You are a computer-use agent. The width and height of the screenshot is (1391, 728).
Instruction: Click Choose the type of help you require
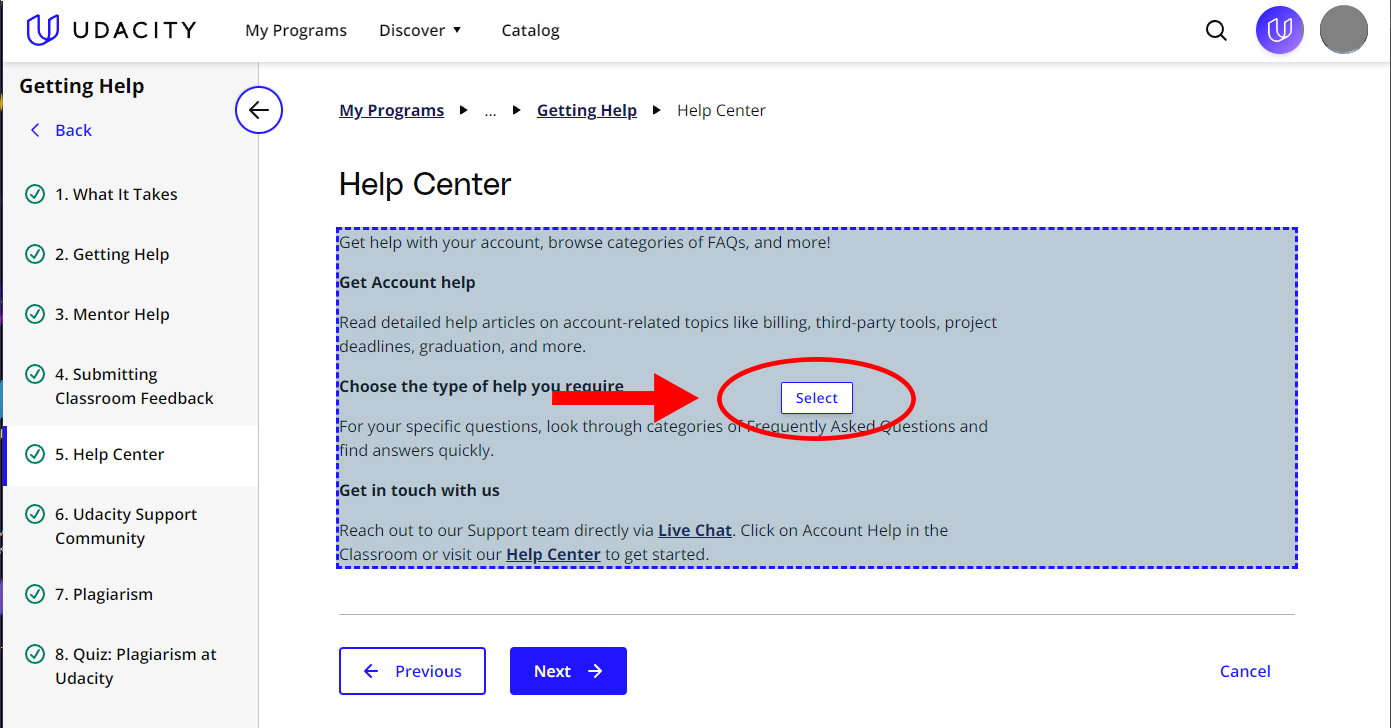pos(481,386)
